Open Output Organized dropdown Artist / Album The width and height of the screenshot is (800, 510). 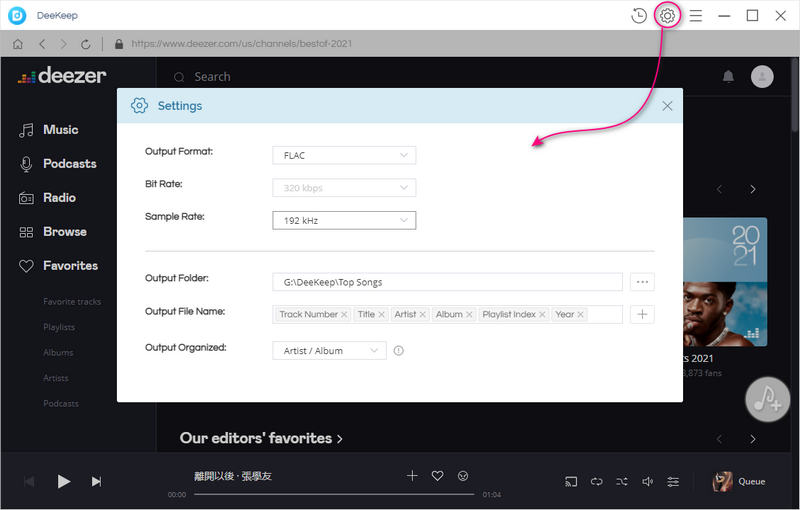tap(329, 350)
